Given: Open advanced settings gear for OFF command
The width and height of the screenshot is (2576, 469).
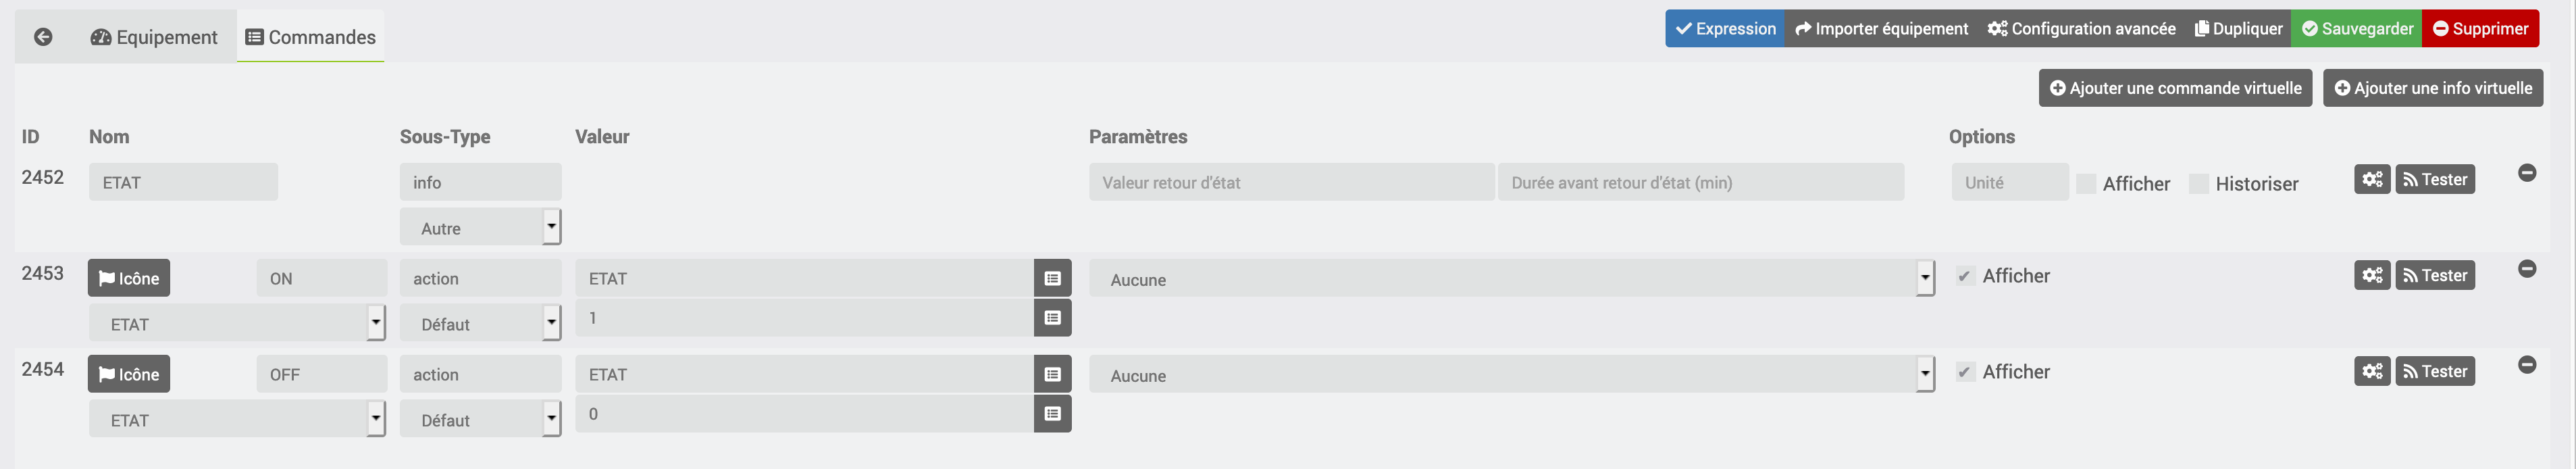Looking at the screenshot, I should tap(2372, 371).
